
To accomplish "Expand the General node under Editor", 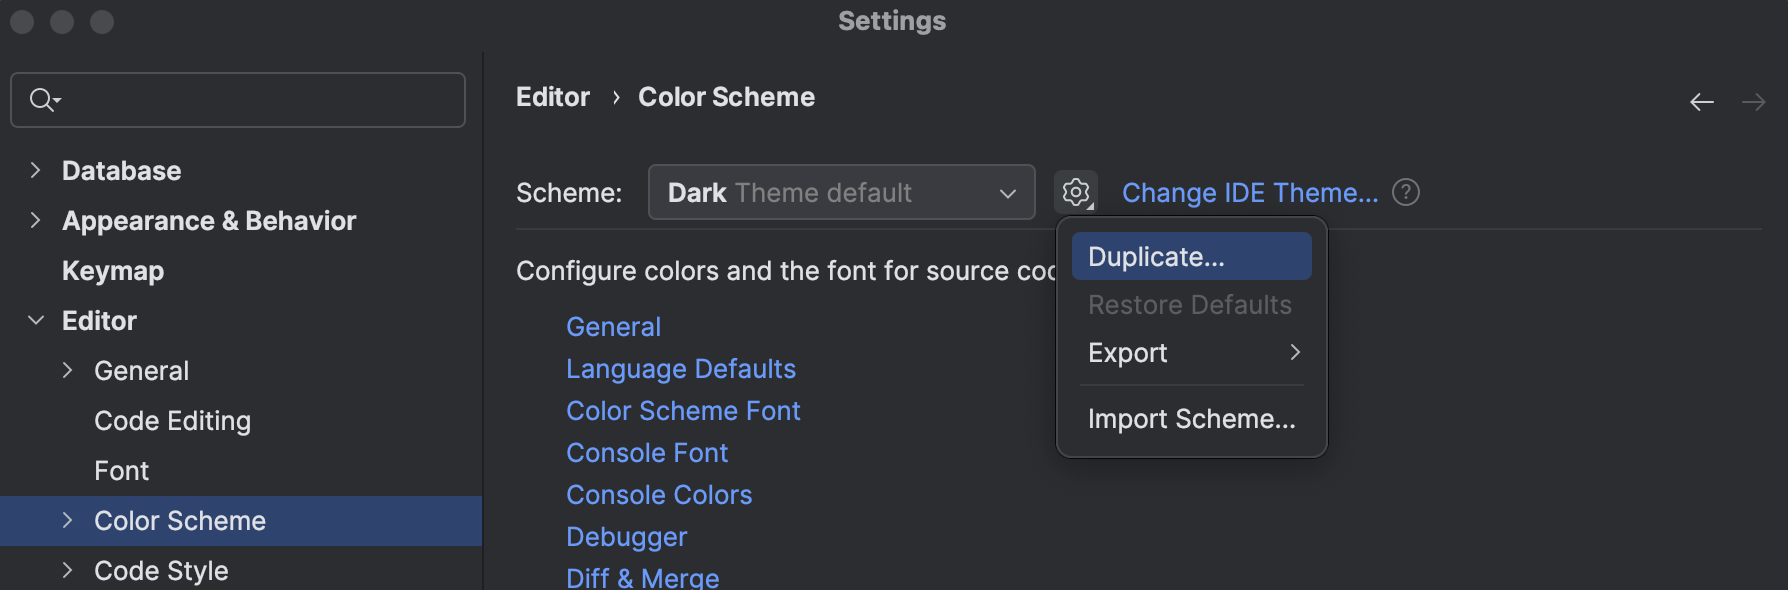I will coord(67,370).
